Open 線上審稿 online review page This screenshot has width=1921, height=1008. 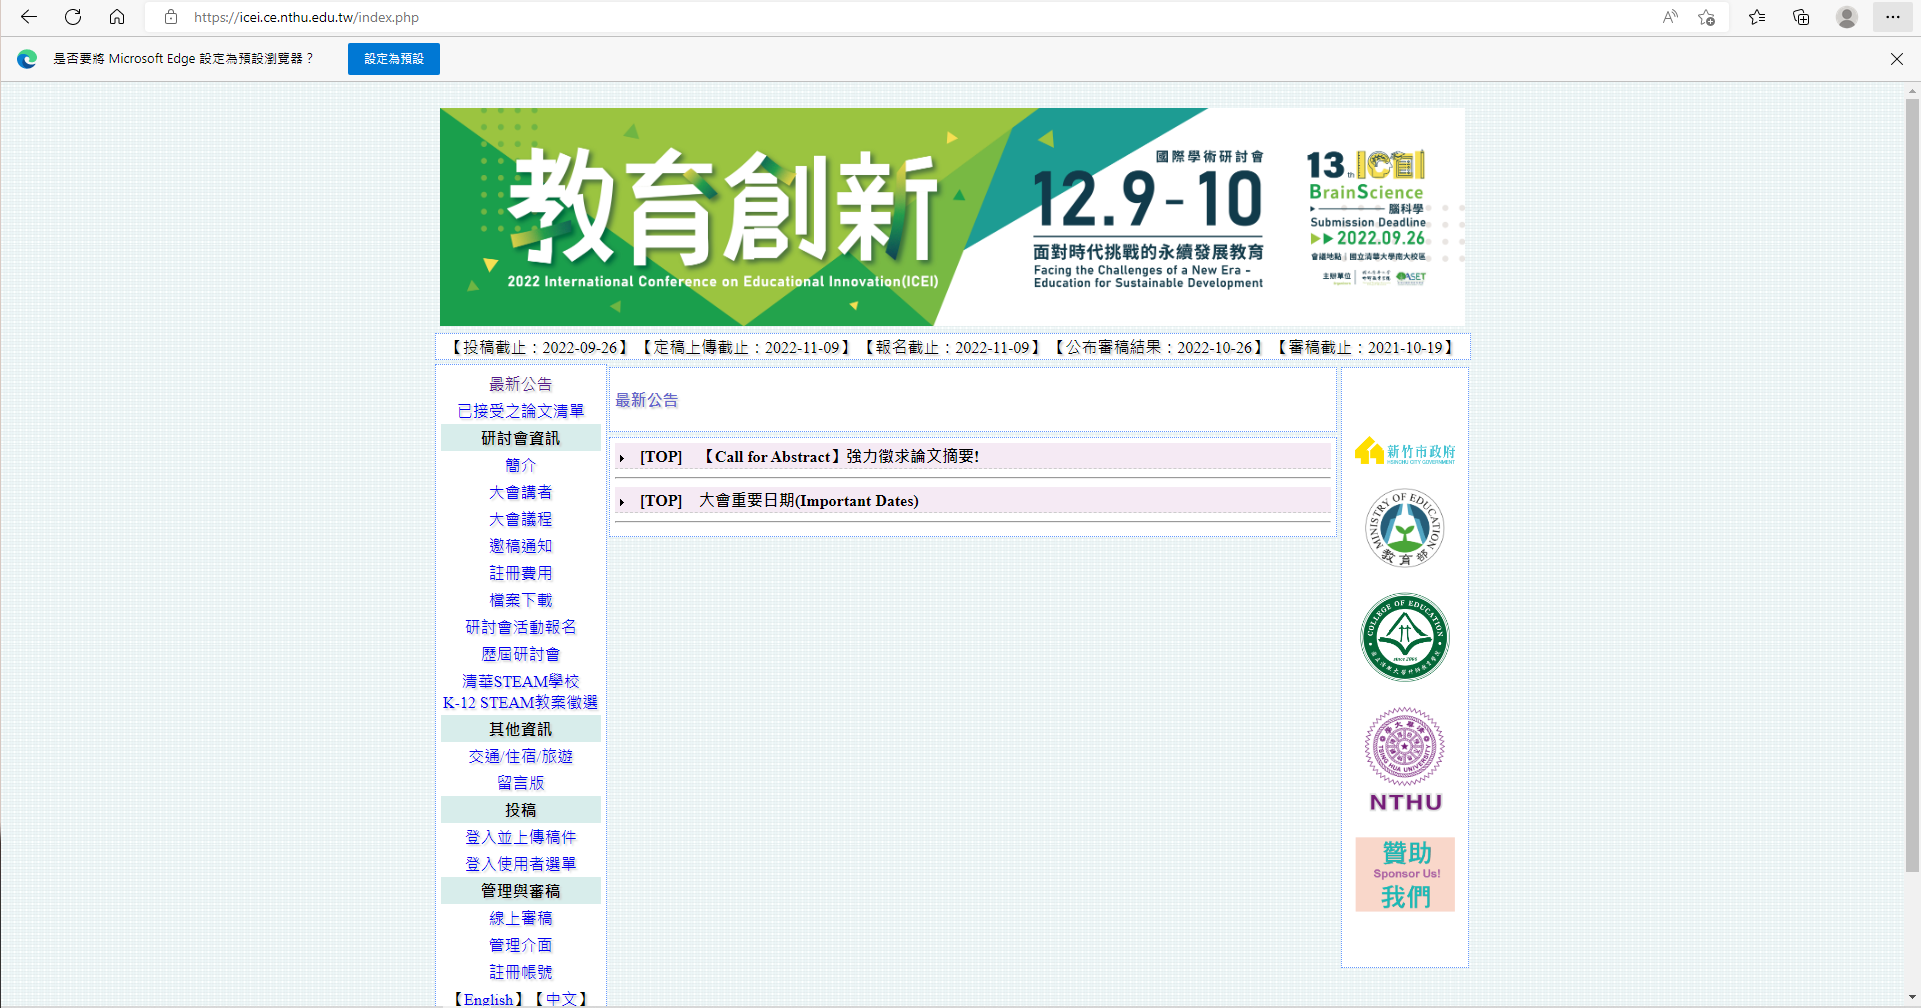(x=520, y=918)
